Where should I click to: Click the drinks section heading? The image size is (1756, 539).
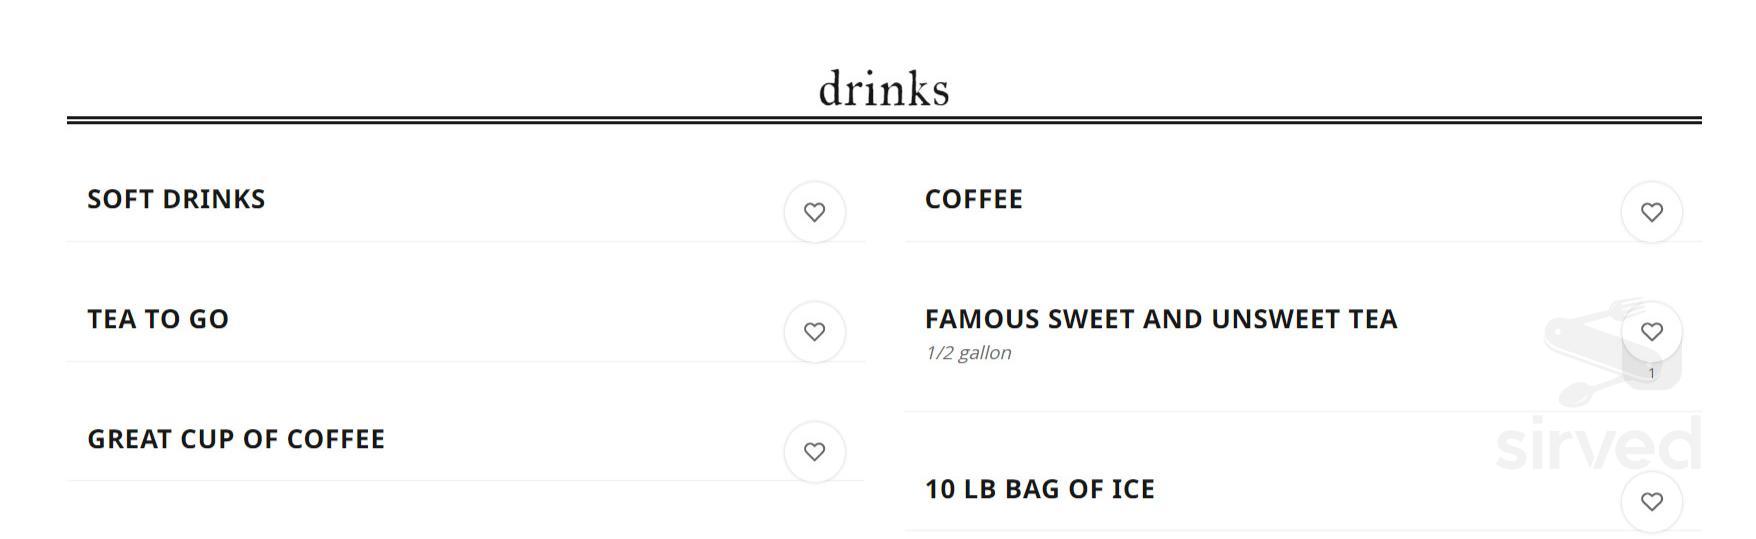(883, 89)
